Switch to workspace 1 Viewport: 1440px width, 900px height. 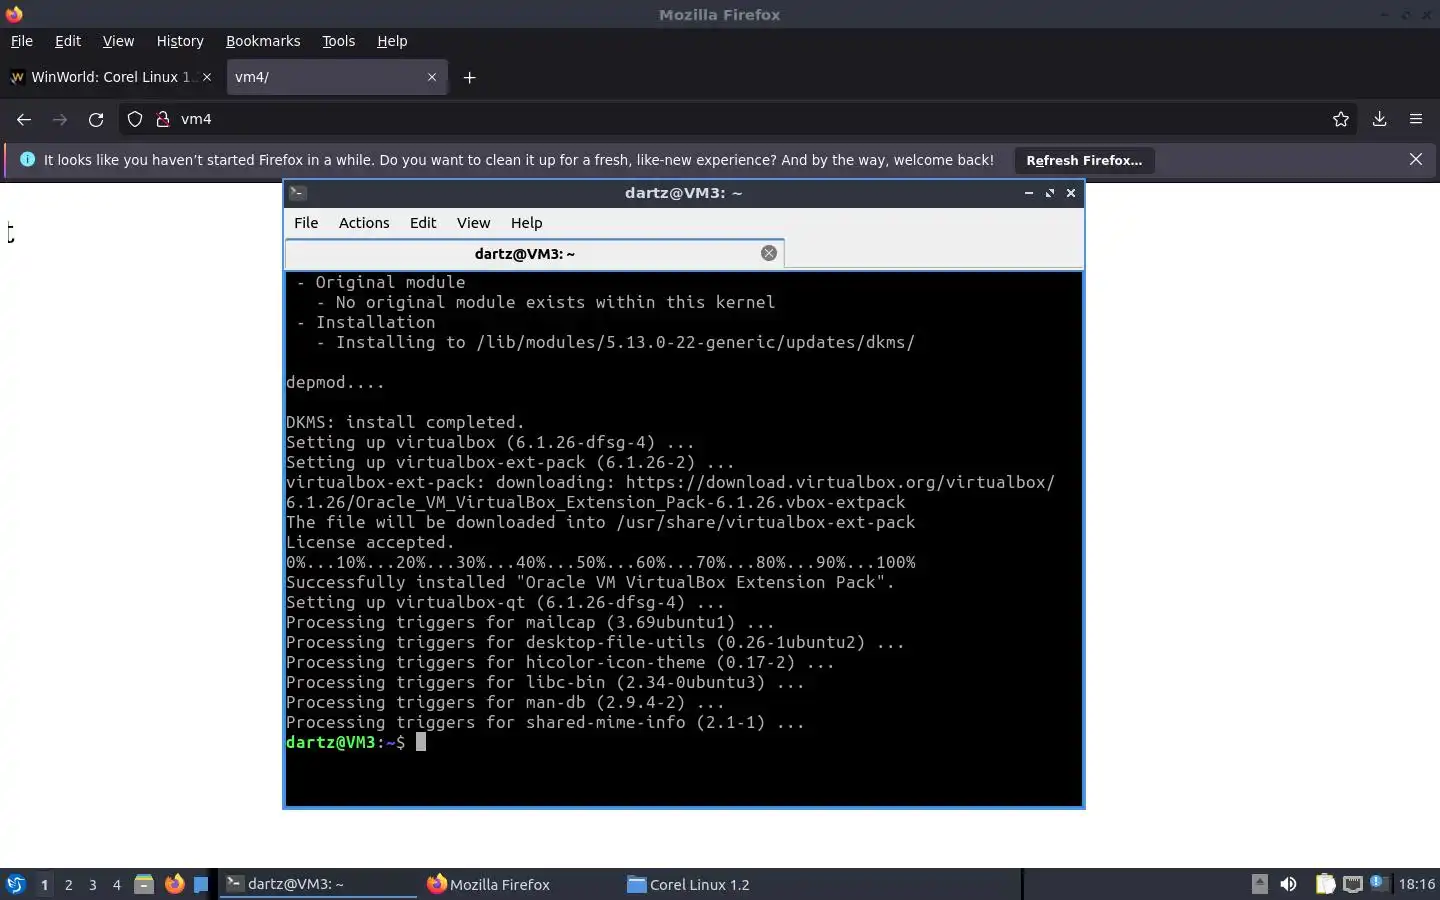pyautogui.click(x=44, y=884)
